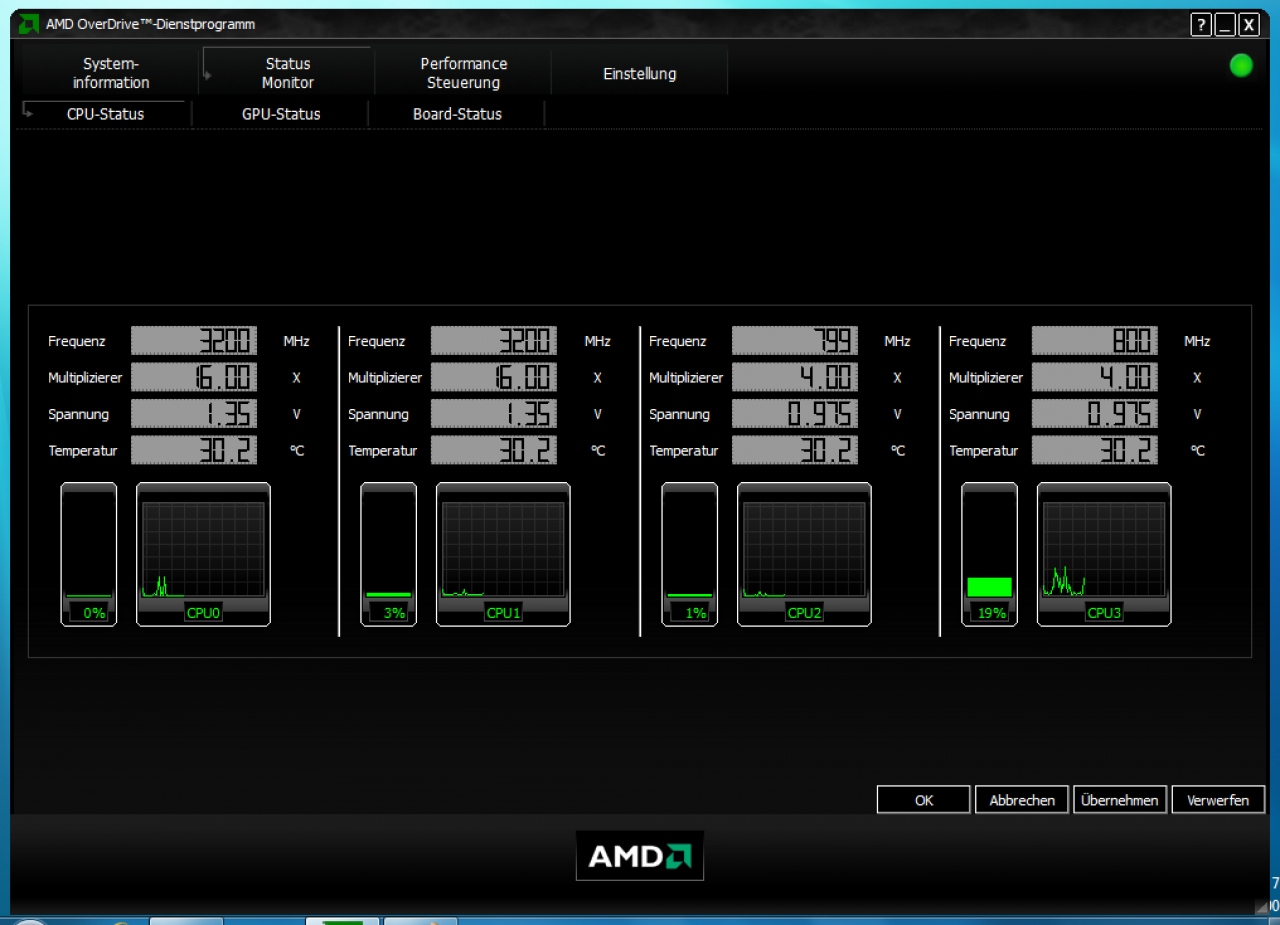1280x925 pixels.
Task: Click the CPU0 Frequenz 3200 value
Action: (x=194, y=341)
